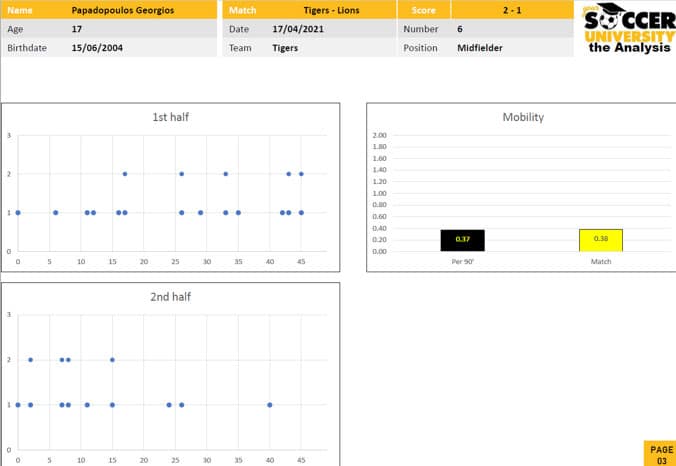Select the Position label cell
This screenshot has height=466, width=676.
pos(420,48)
